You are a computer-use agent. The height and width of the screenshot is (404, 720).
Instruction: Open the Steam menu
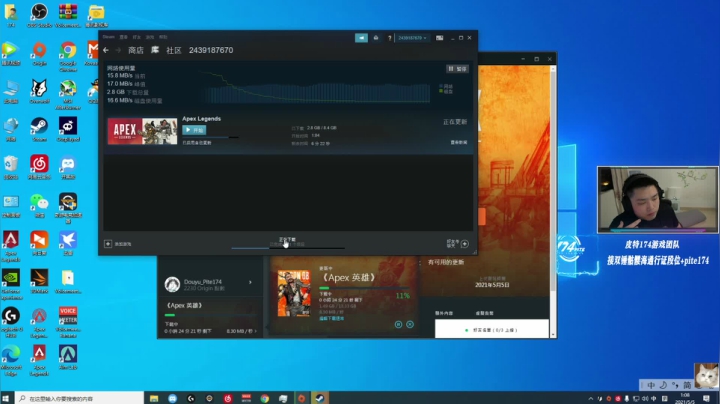(109, 37)
